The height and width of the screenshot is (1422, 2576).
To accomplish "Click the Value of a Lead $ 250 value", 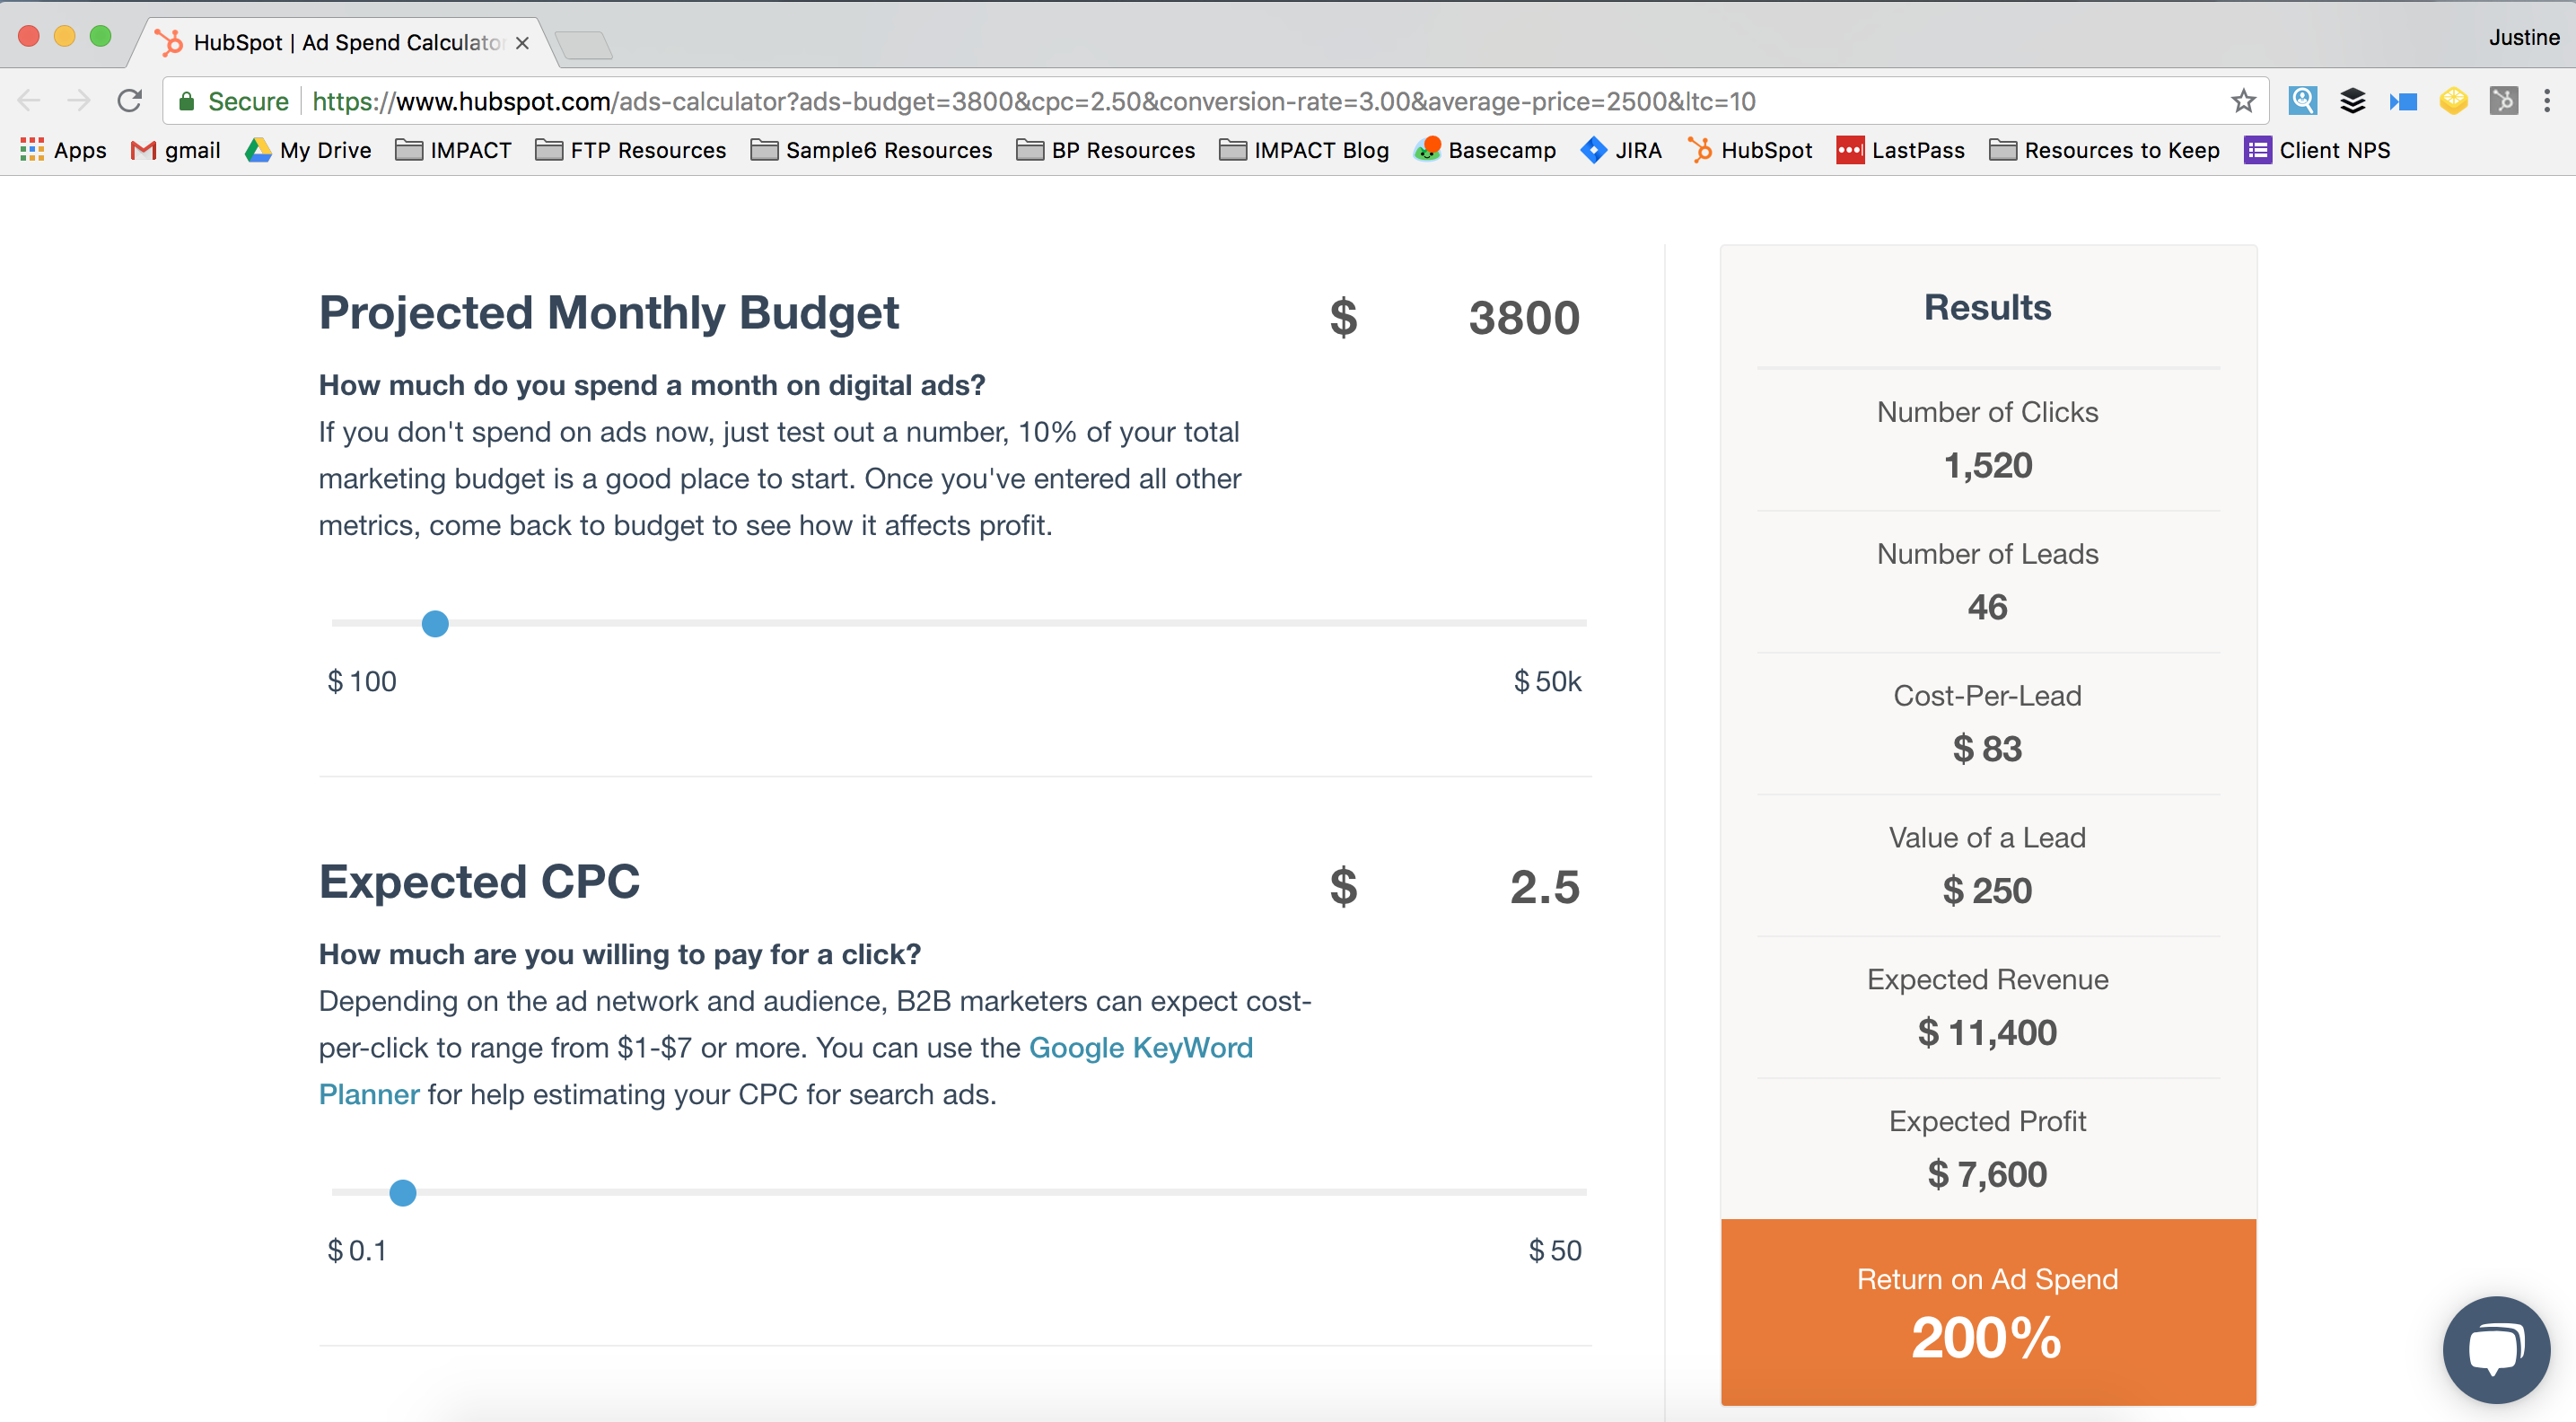I will click(1988, 892).
